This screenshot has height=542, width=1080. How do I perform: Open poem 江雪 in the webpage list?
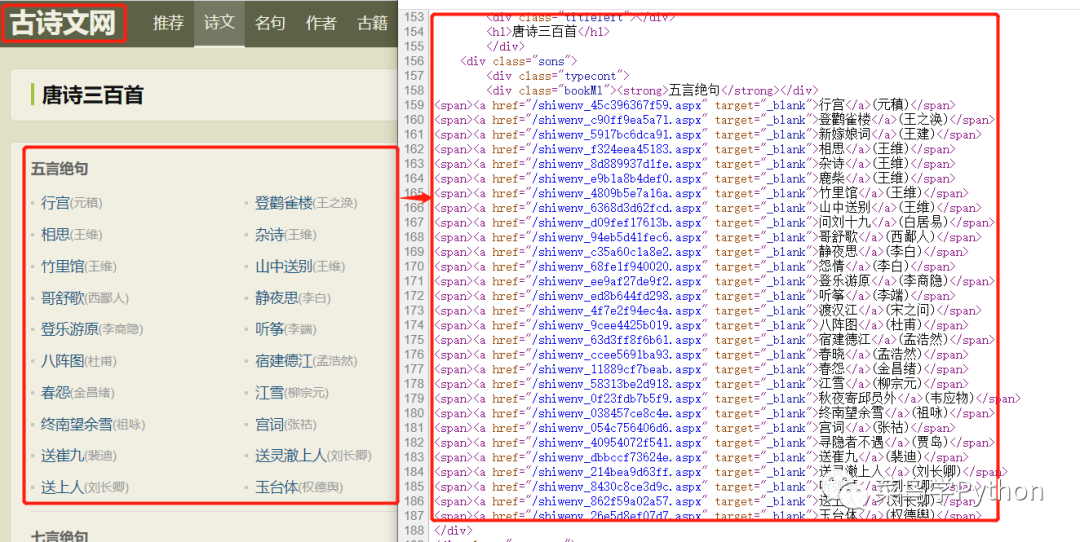coord(269,393)
